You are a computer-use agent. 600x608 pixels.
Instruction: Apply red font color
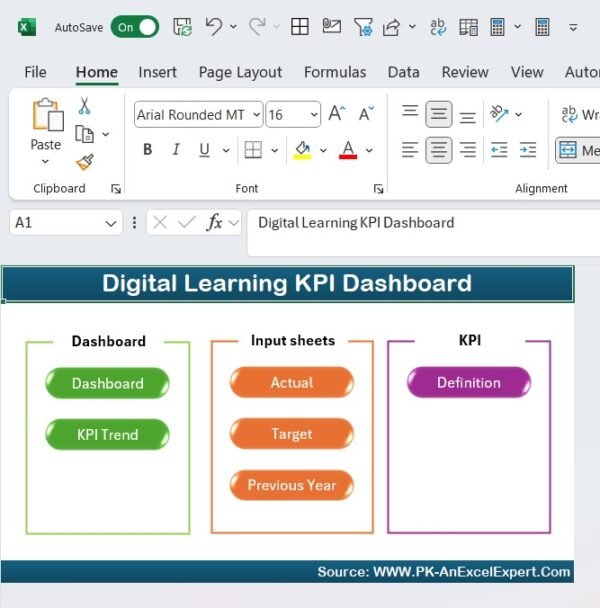pos(348,150)
